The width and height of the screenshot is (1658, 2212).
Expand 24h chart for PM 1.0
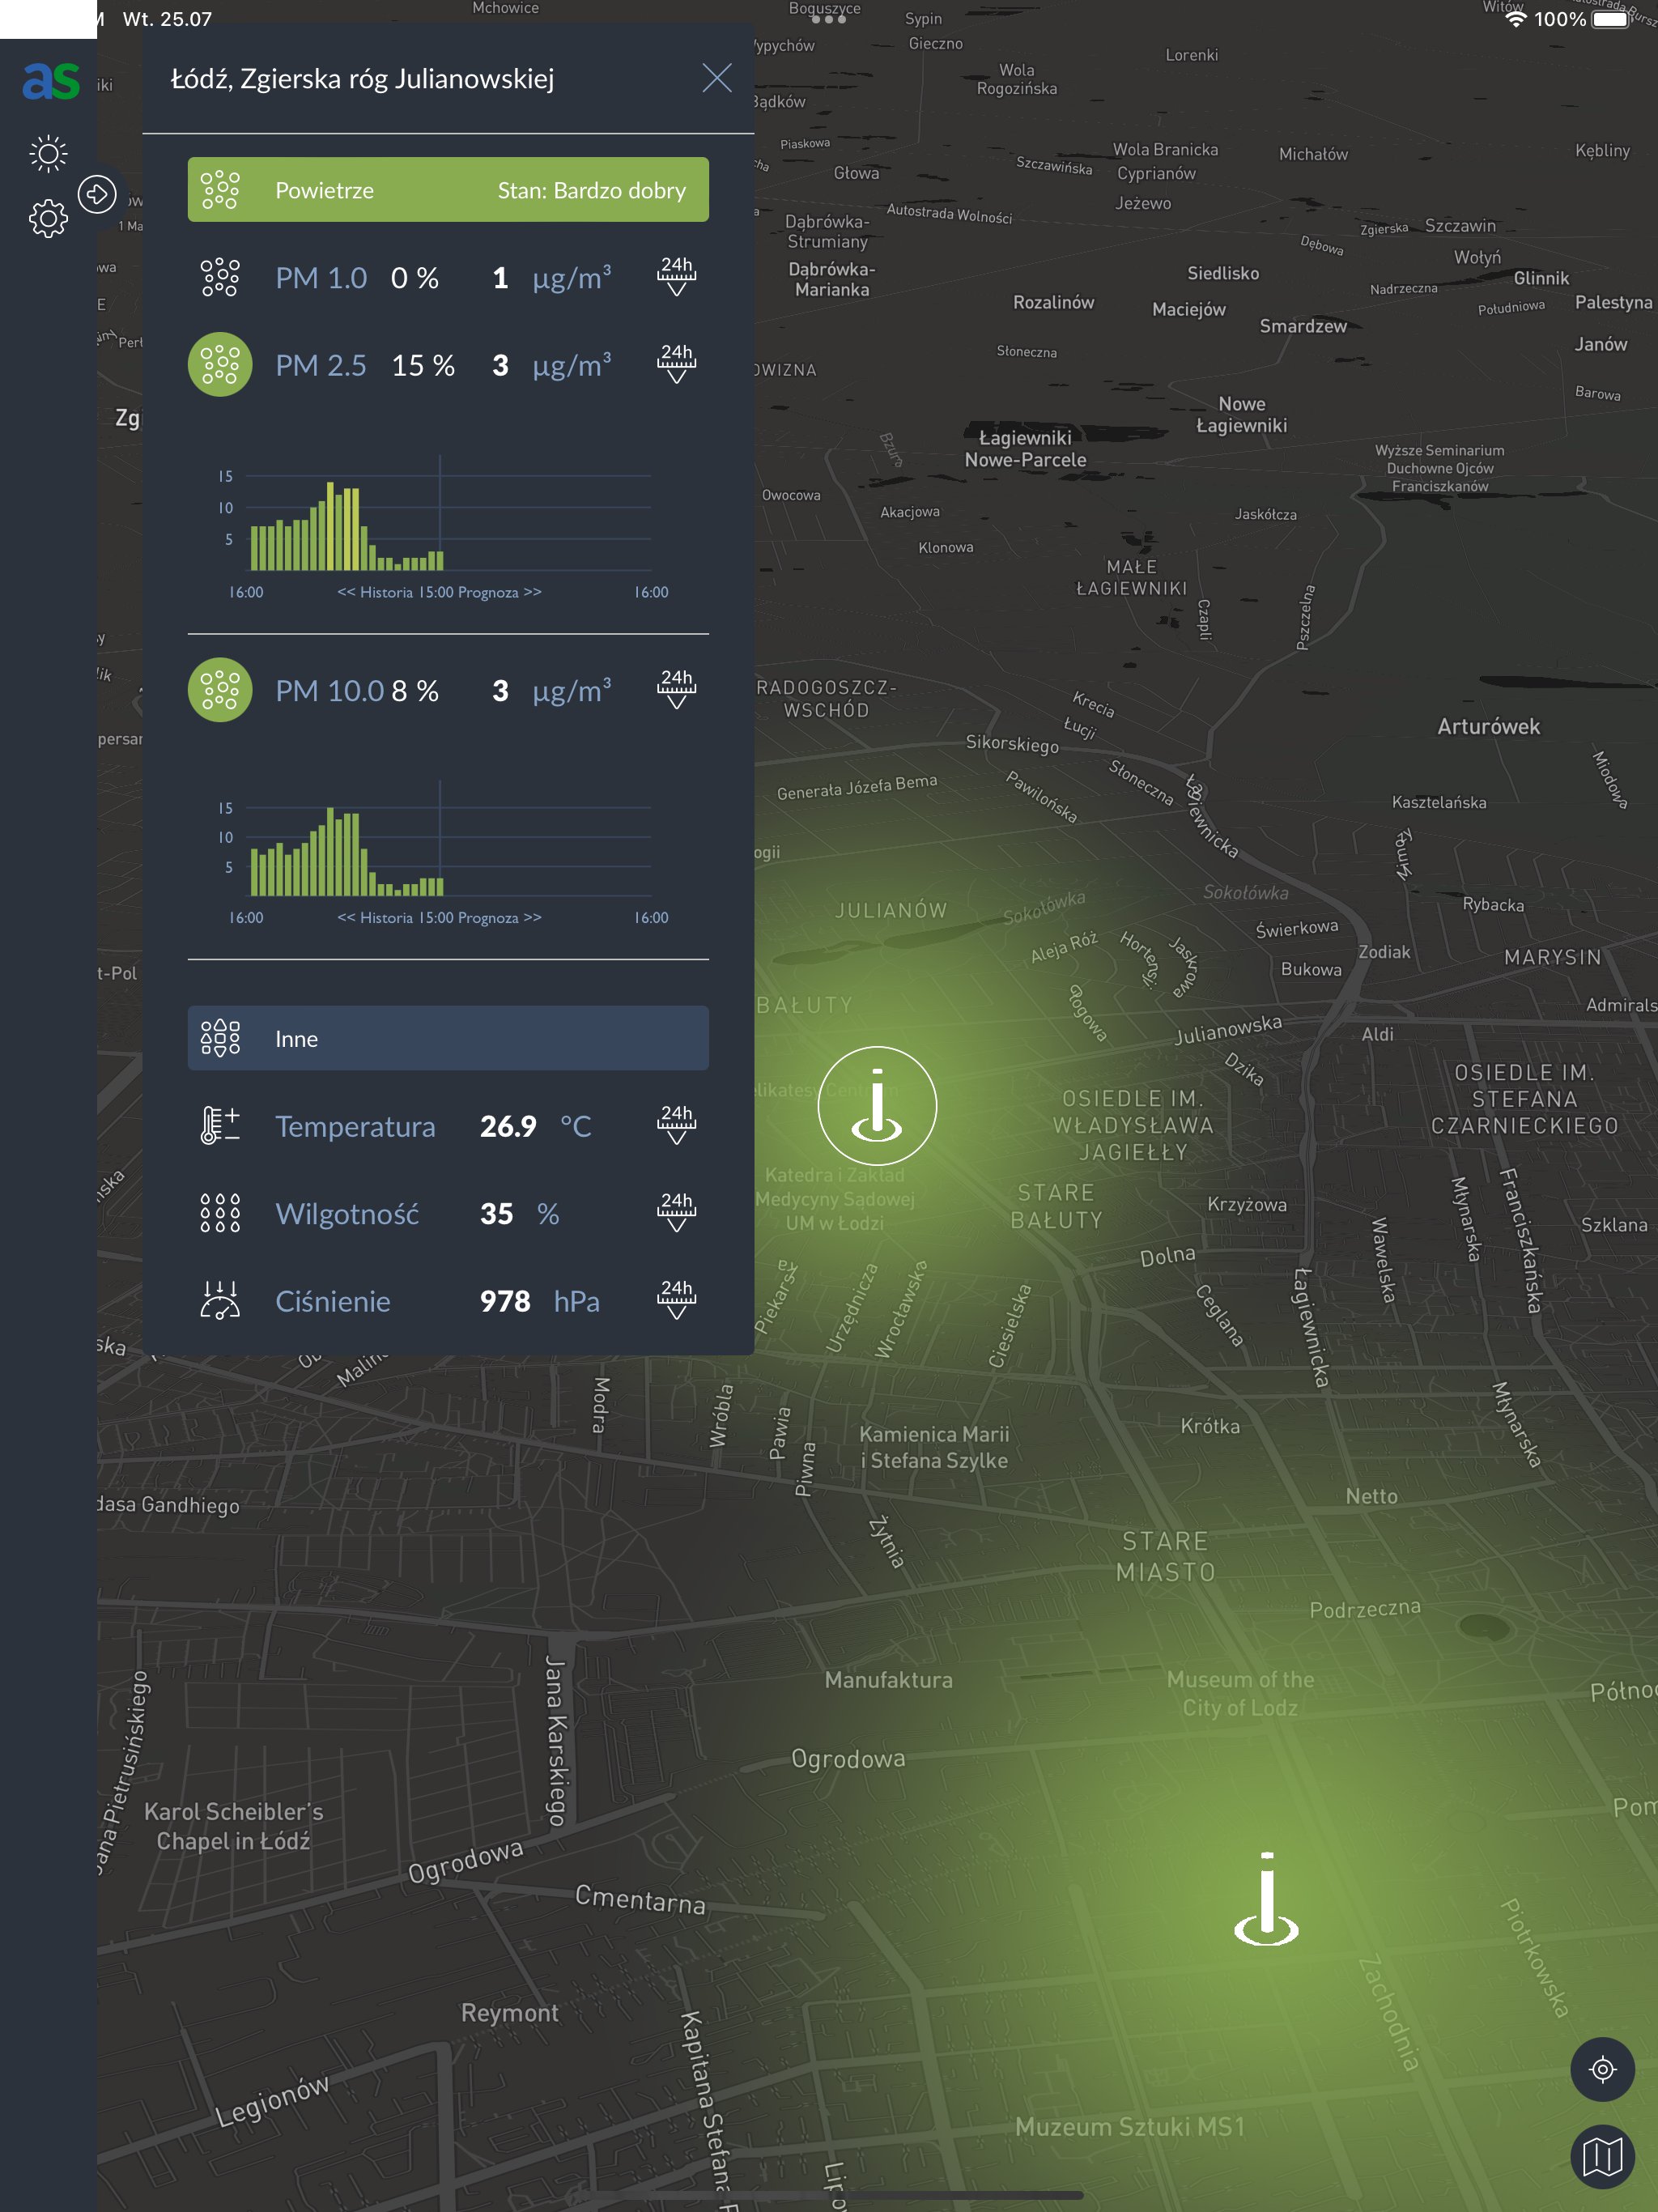point(676,277)
